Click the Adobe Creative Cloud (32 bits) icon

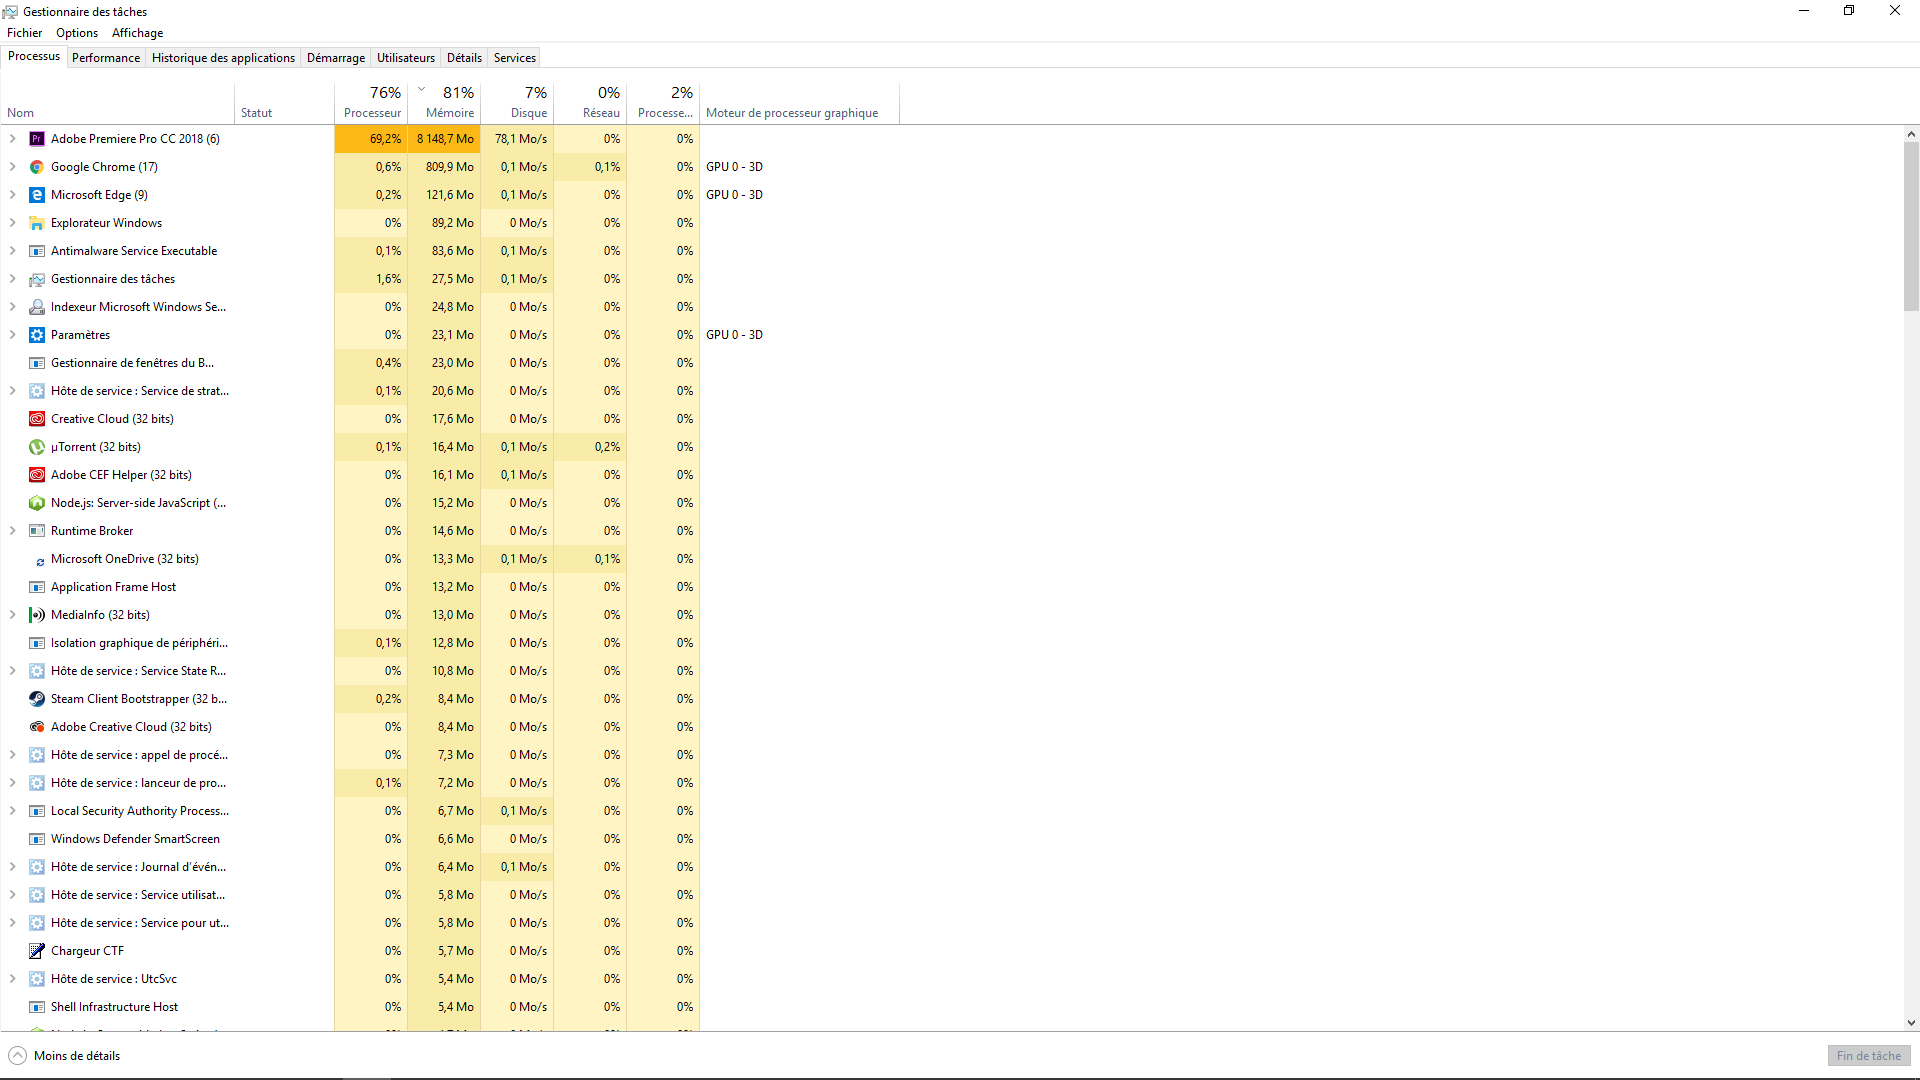coord(37,727)
